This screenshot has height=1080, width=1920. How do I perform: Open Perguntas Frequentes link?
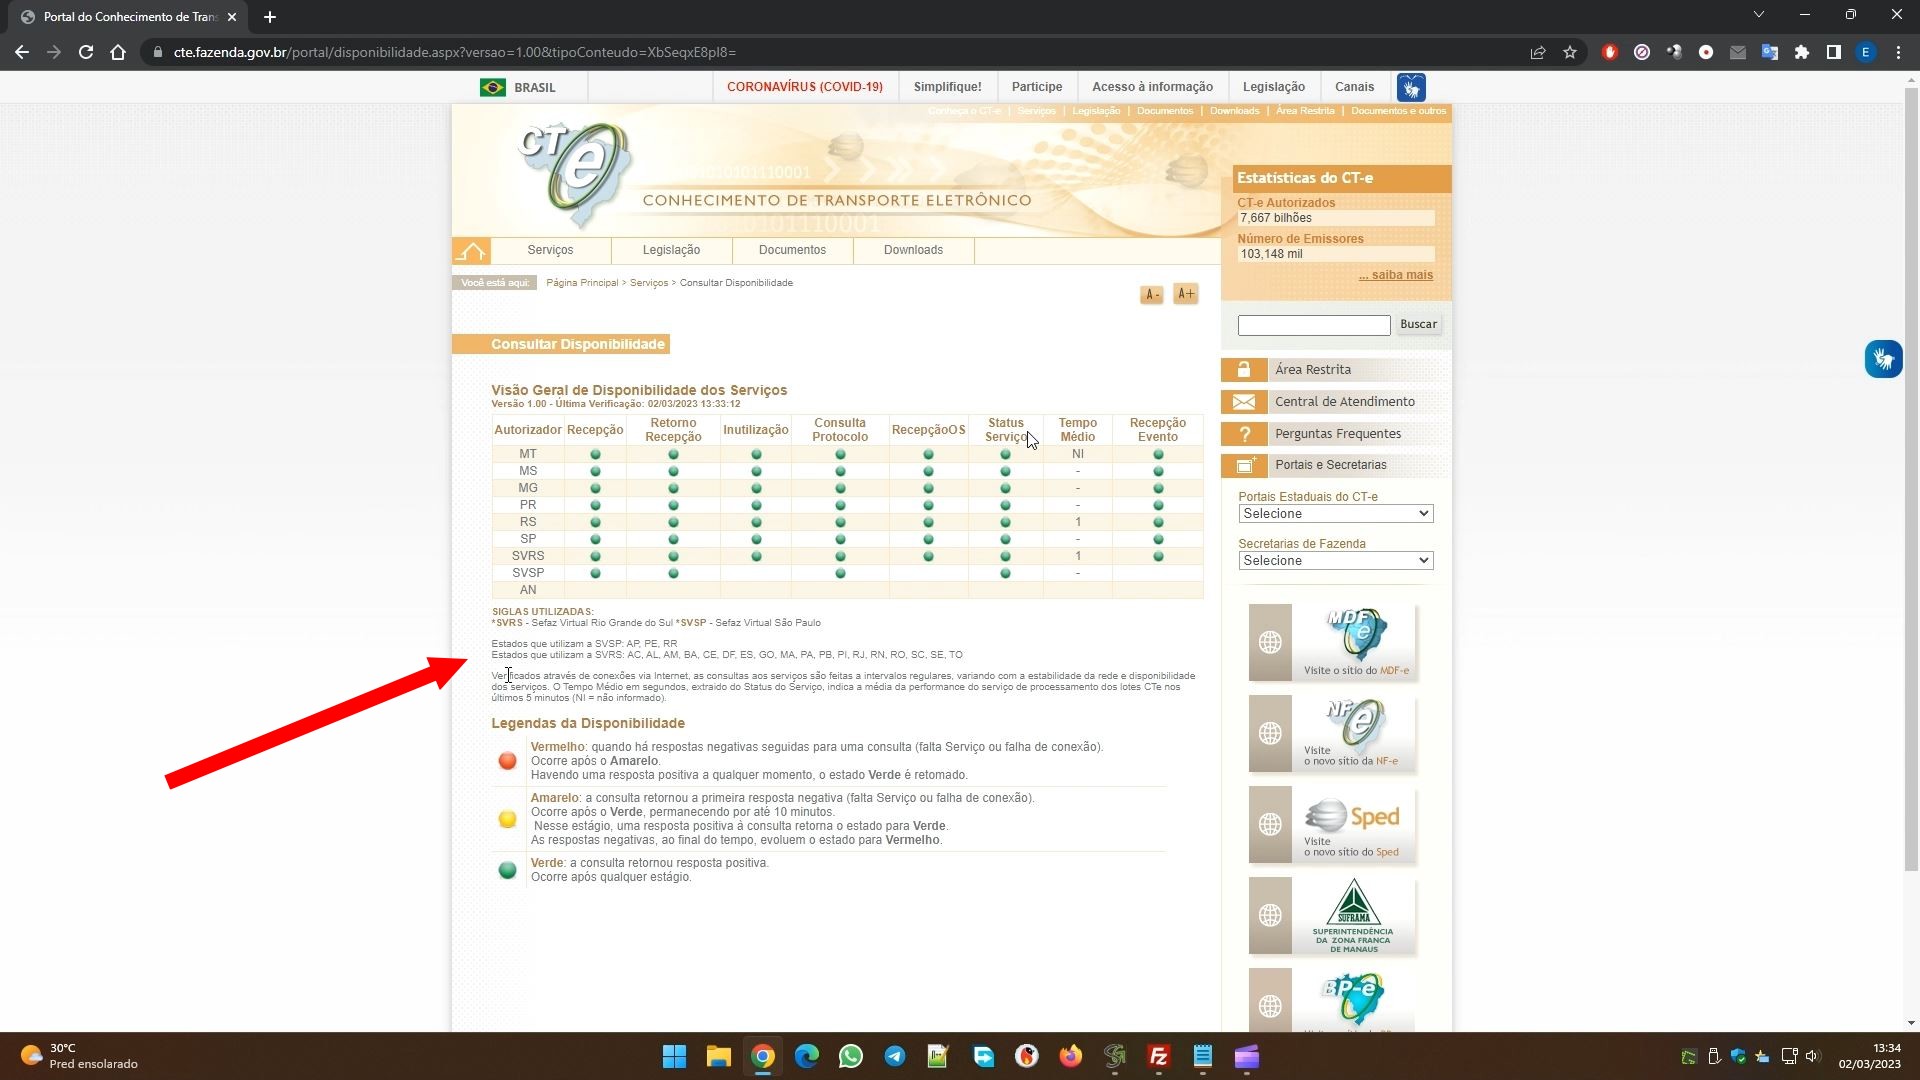pos(1338,434)
